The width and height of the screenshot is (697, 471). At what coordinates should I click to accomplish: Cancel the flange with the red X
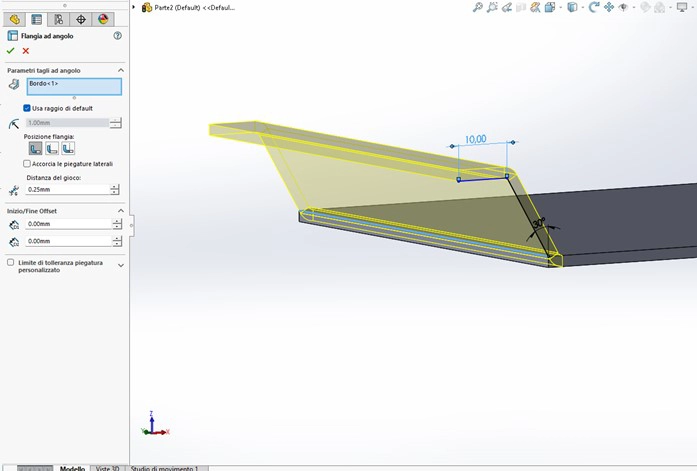point(26,51)
